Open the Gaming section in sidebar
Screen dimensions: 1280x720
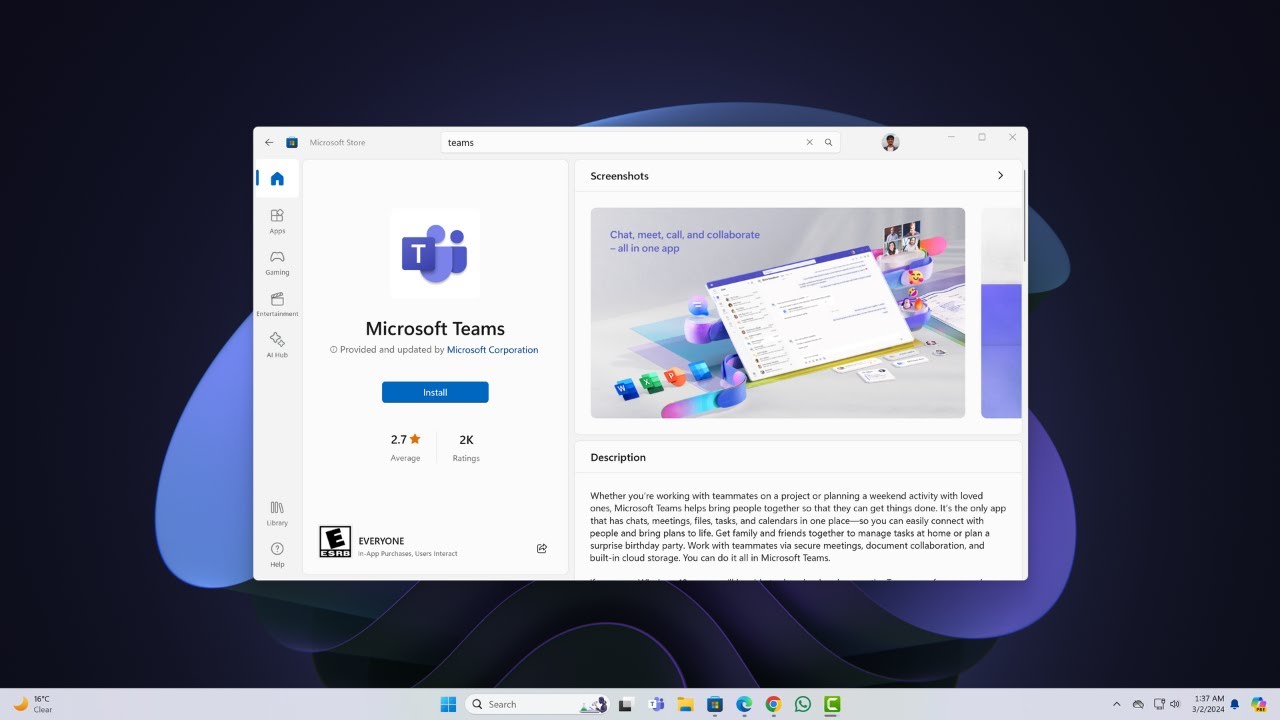click(x=277, y=262)
